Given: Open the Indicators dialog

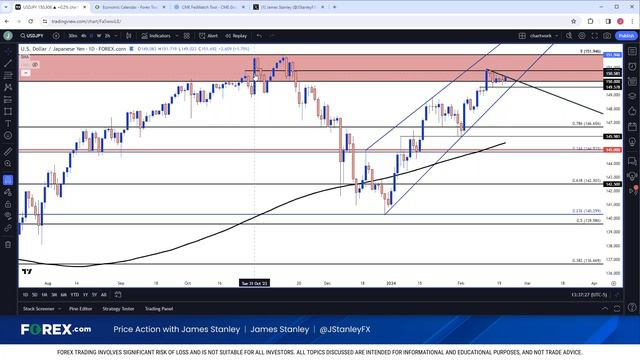Looking at the screenshot, I should tap(156, 36).
